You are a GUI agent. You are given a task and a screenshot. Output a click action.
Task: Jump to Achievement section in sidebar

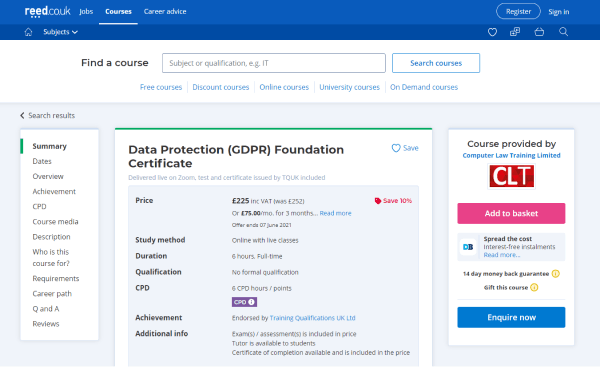54,192
